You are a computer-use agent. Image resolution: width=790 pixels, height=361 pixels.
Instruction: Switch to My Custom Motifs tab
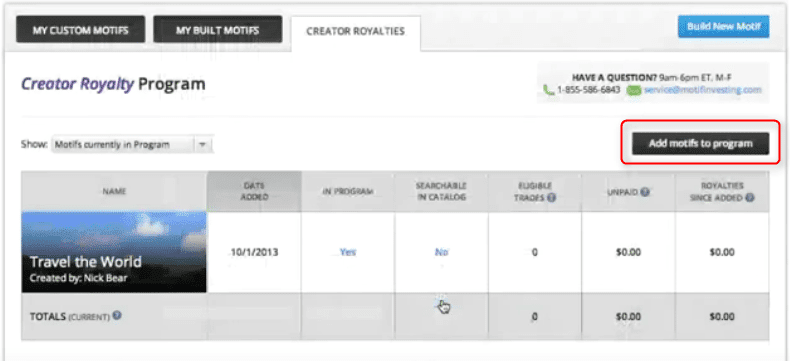point(81,30)
